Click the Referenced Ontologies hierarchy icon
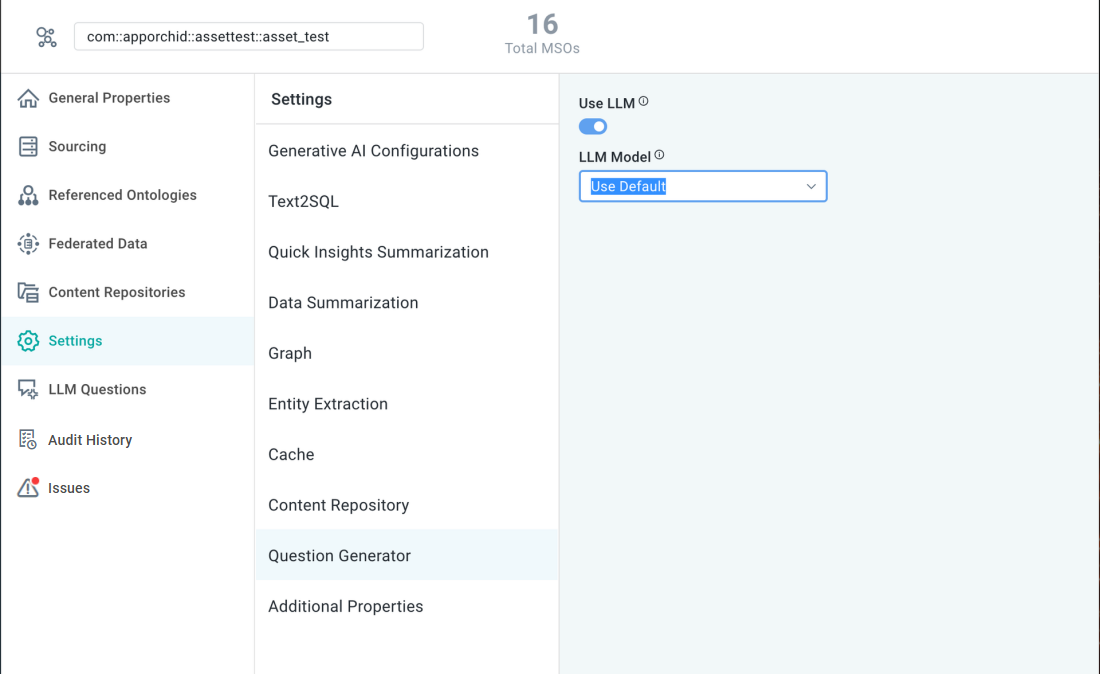Viewport: 1100px width, 674px height. point(28,195)
